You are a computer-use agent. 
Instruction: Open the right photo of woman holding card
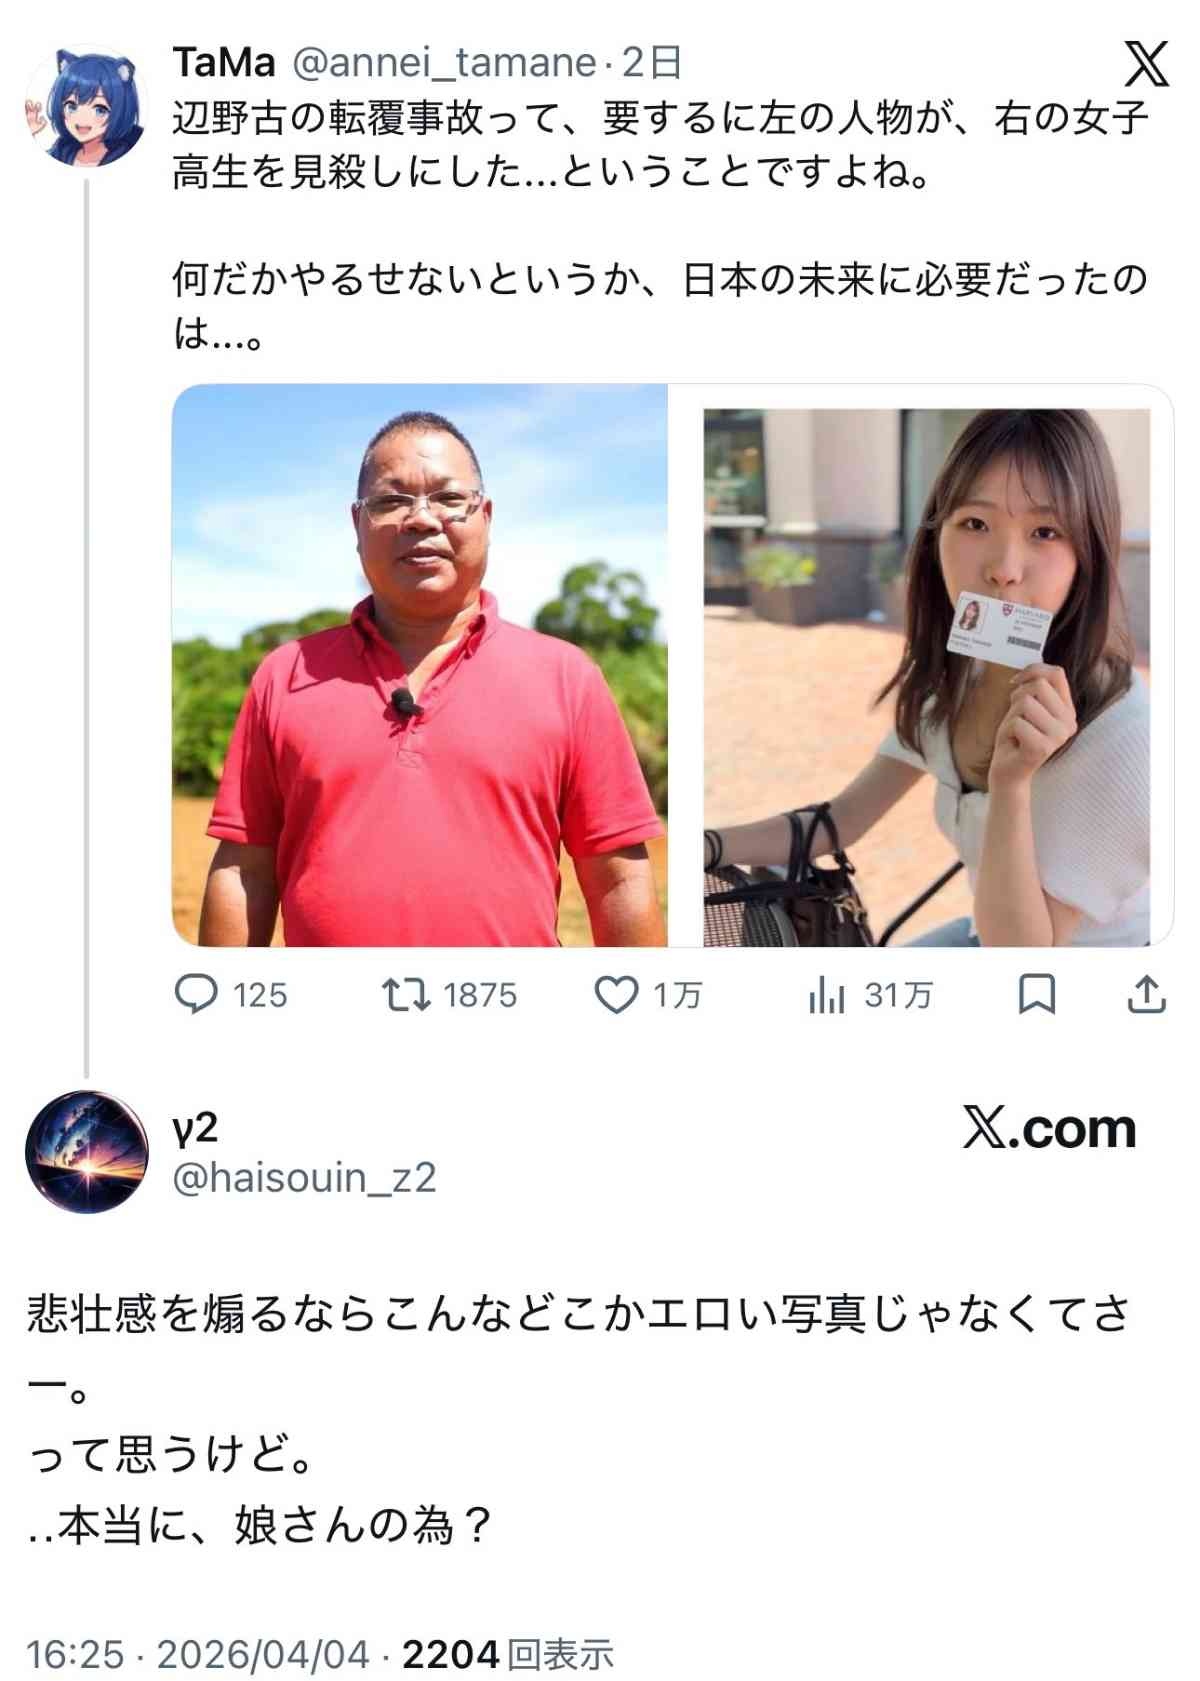pos(922,665)
